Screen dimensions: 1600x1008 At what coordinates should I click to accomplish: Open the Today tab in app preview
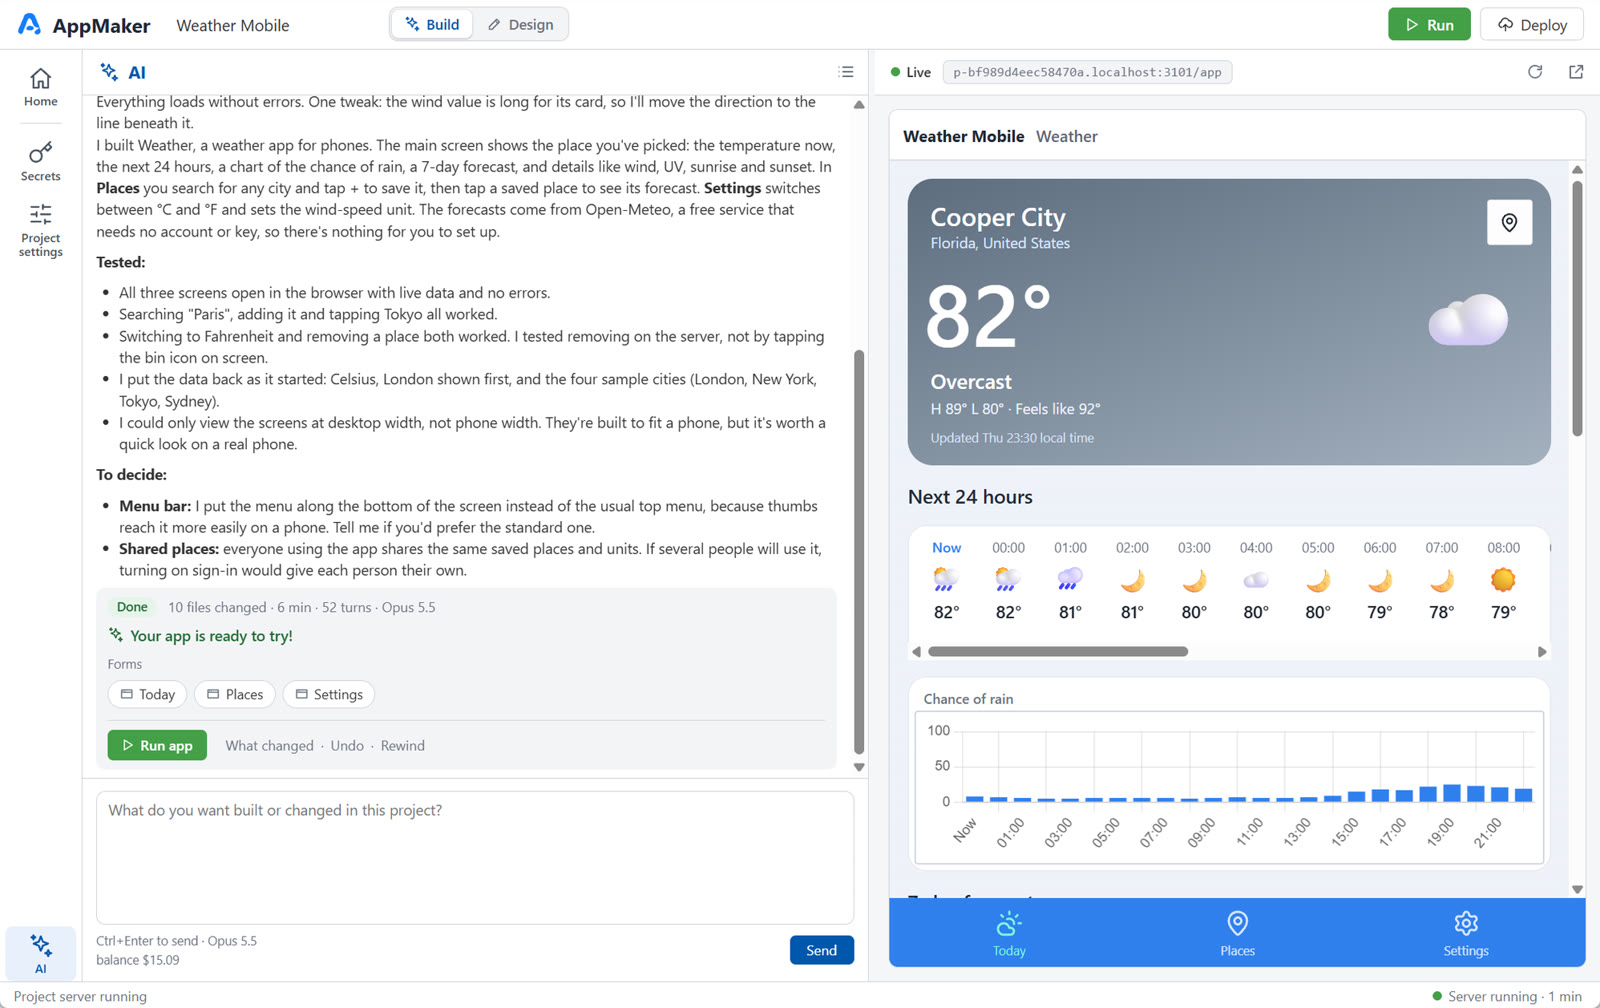[x=1009, y=934]
